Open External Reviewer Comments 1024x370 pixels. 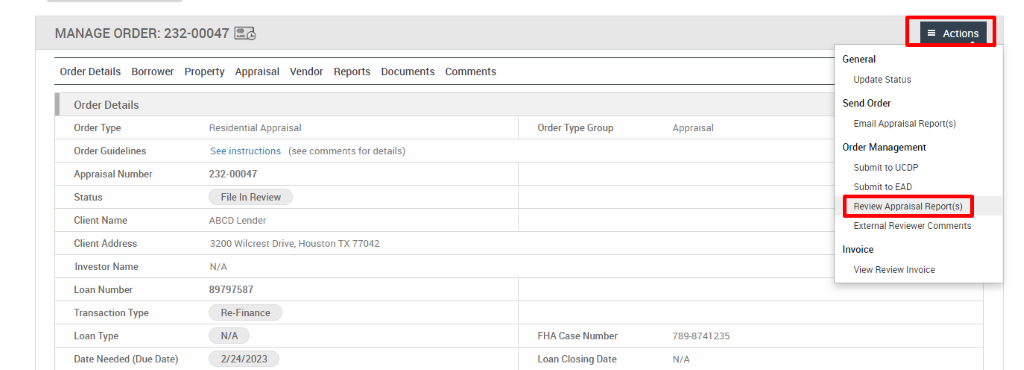[x=912, y=226]
